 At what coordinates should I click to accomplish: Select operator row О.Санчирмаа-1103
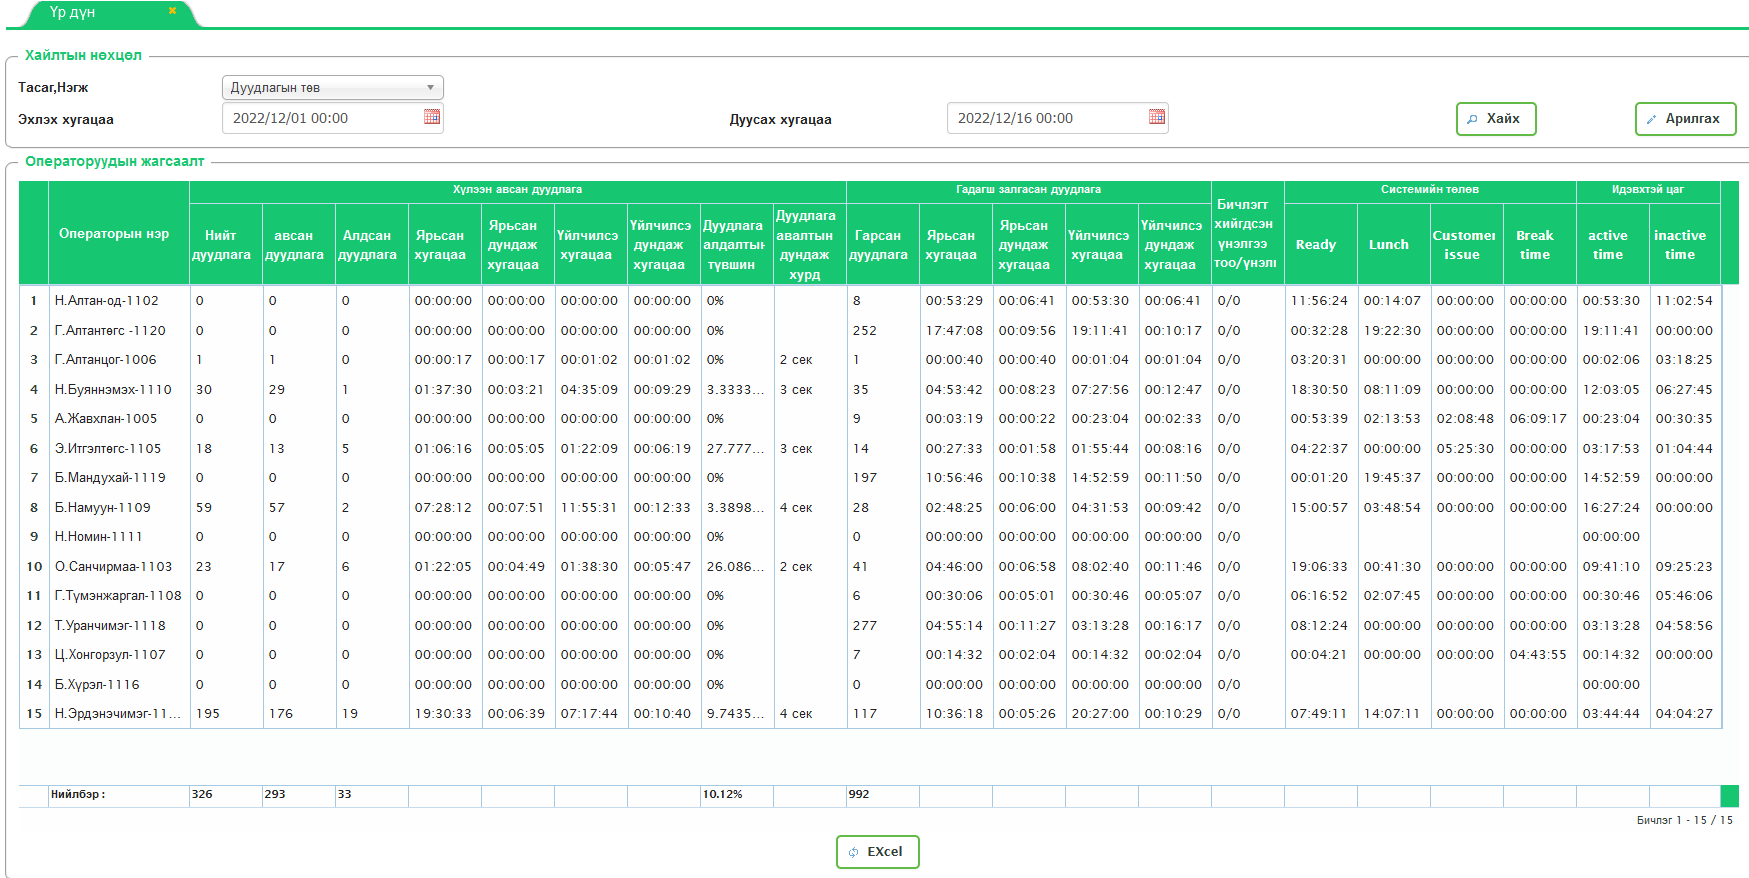(x=870, y=567)
